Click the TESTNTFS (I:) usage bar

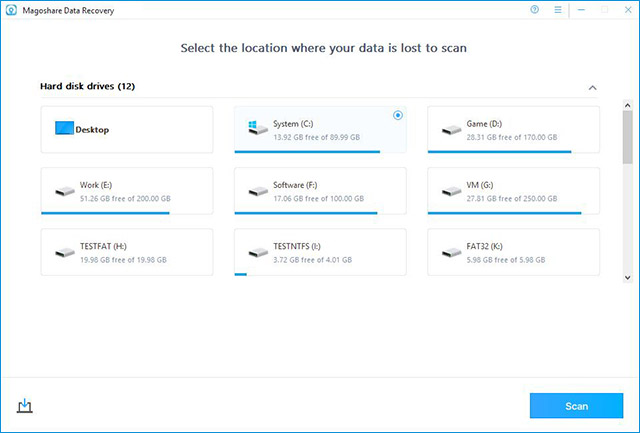pyautogui.click(x=241, y=274)
